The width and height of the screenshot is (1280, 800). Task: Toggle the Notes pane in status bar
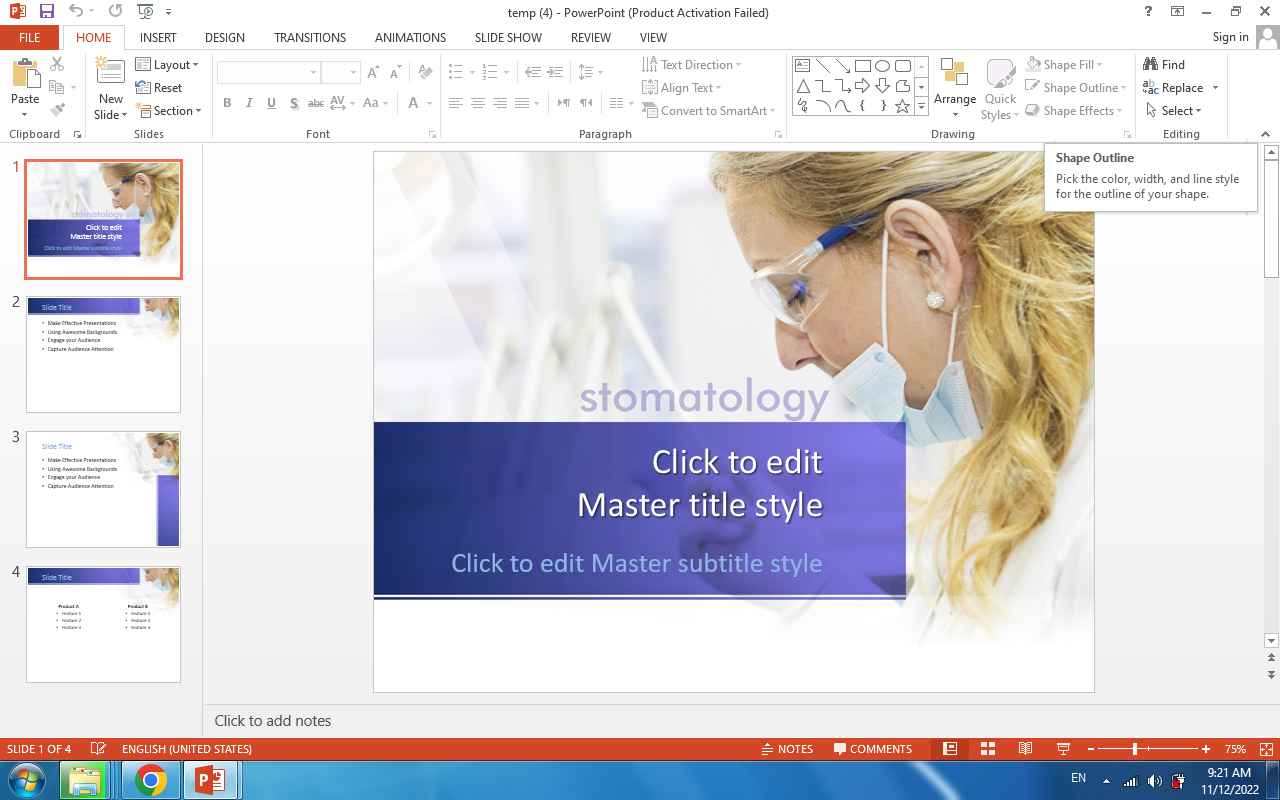point(786,749)
